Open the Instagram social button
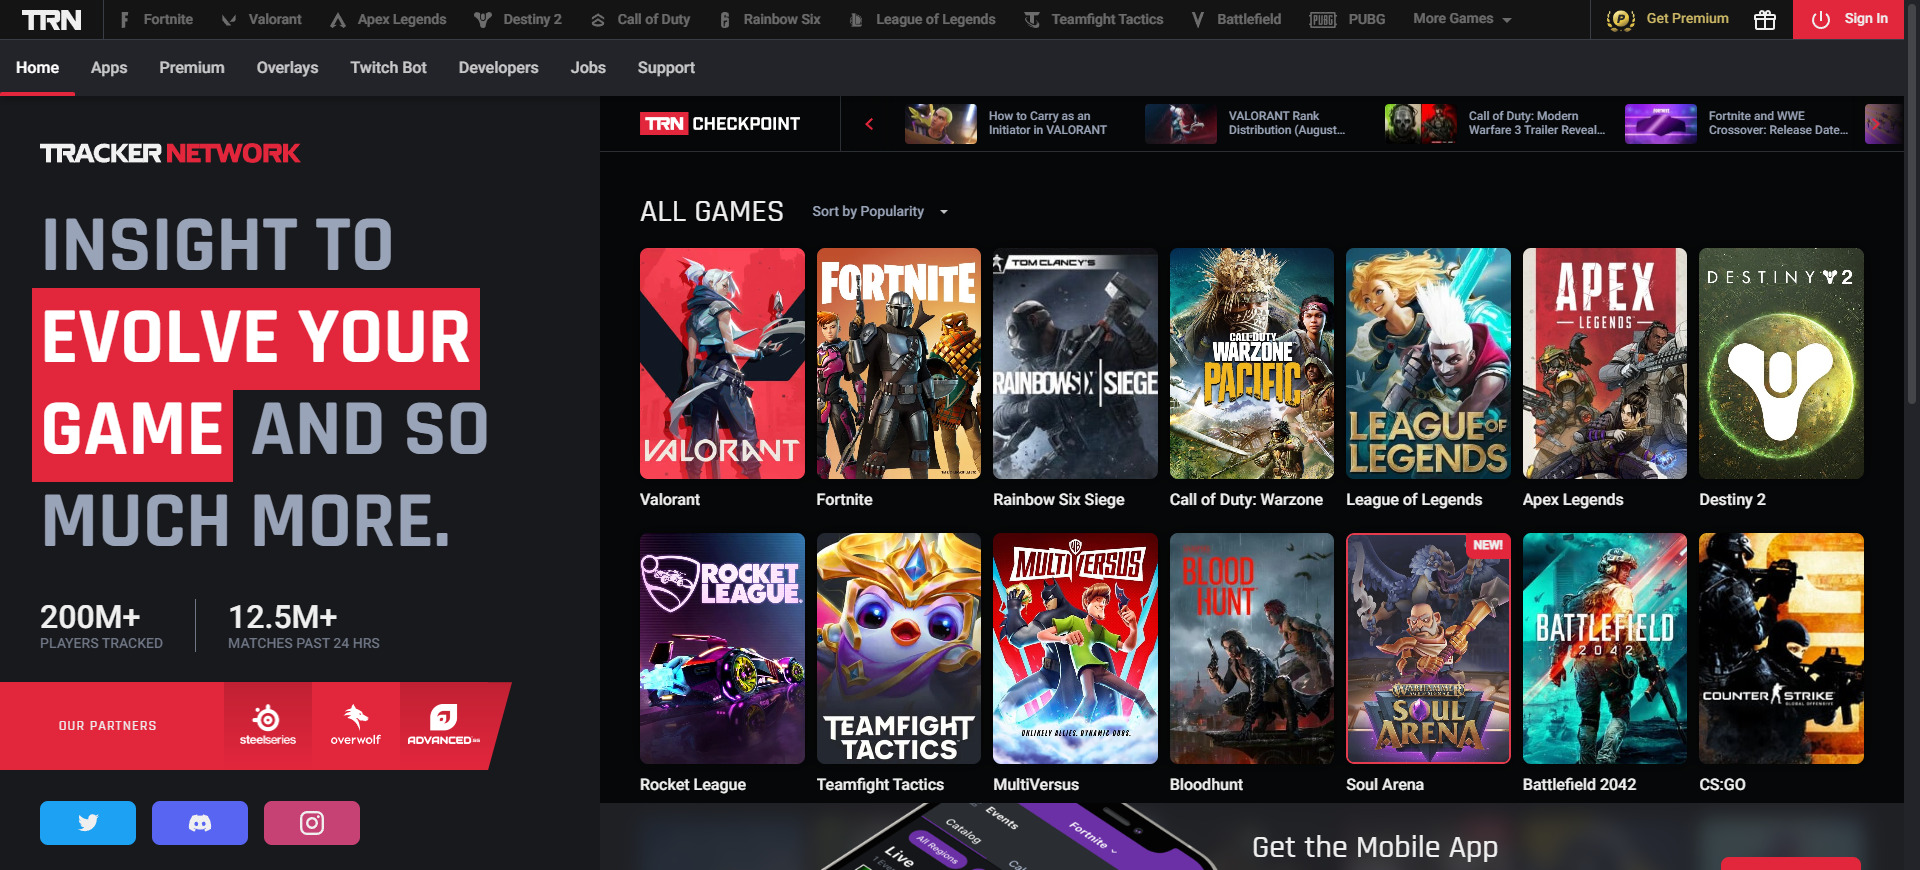Viewport: 1920px width, 870px height. (312, 823)
